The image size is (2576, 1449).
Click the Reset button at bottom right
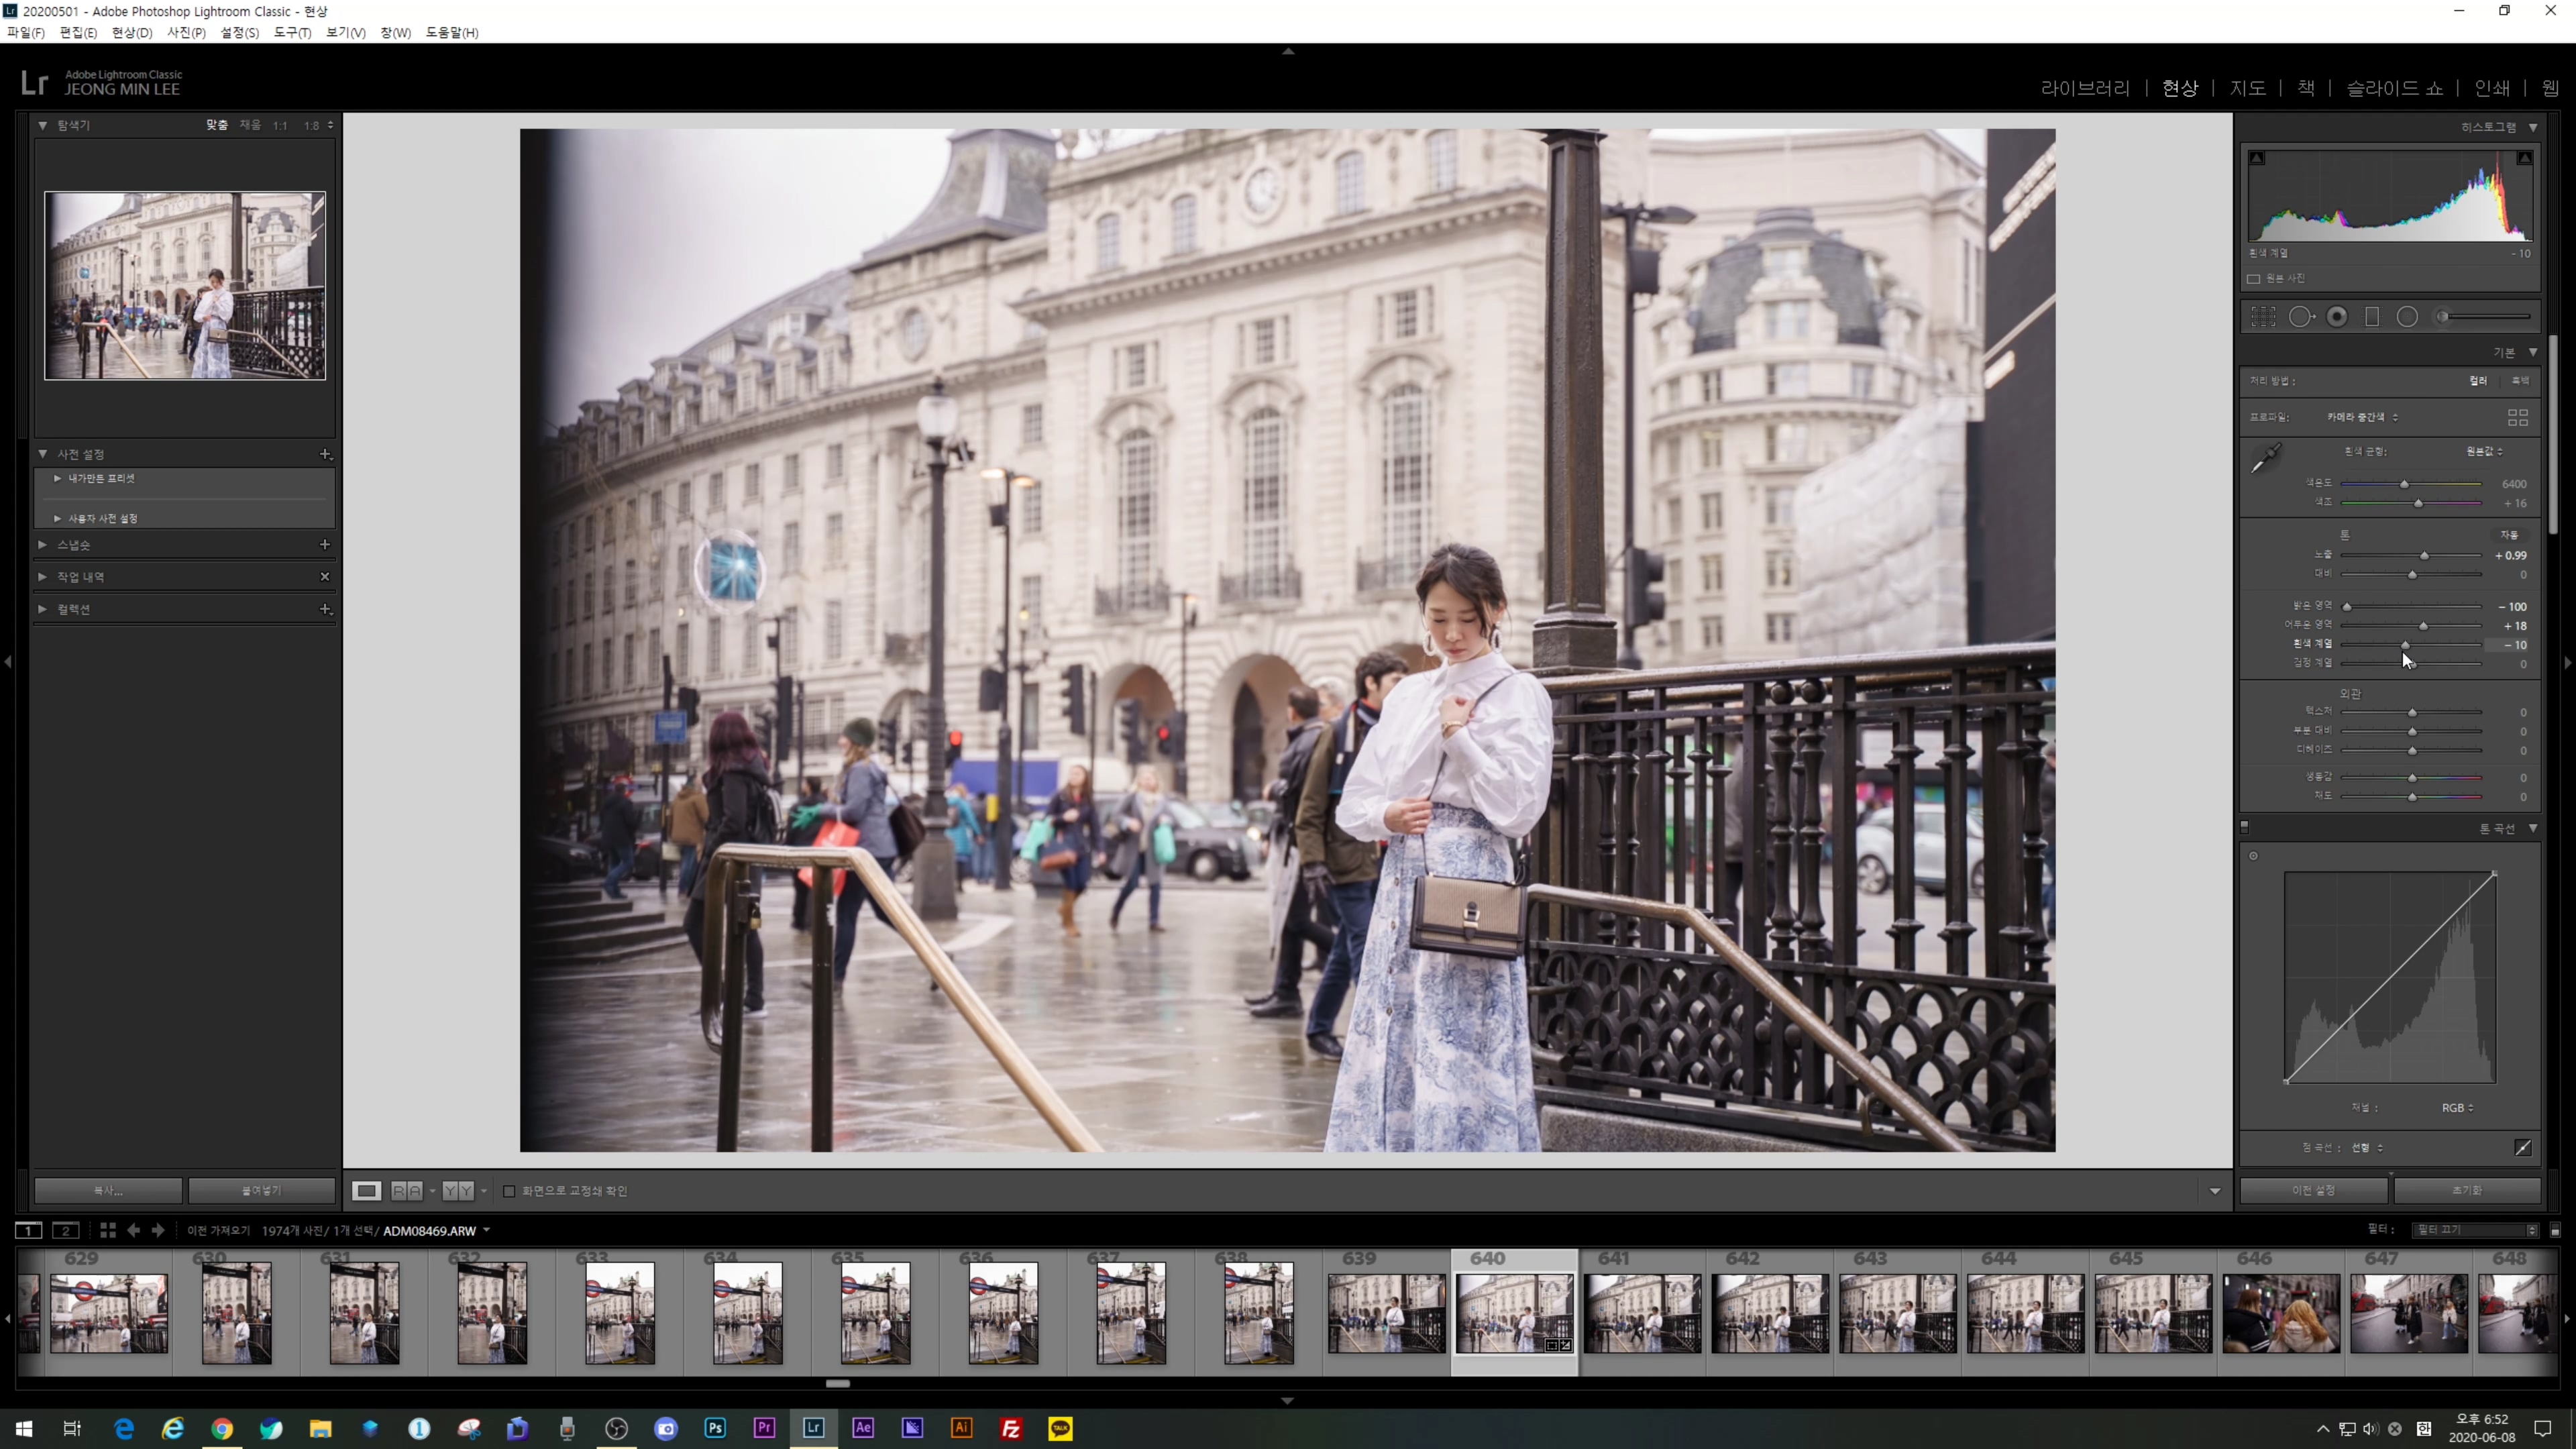point(2466,1190)
